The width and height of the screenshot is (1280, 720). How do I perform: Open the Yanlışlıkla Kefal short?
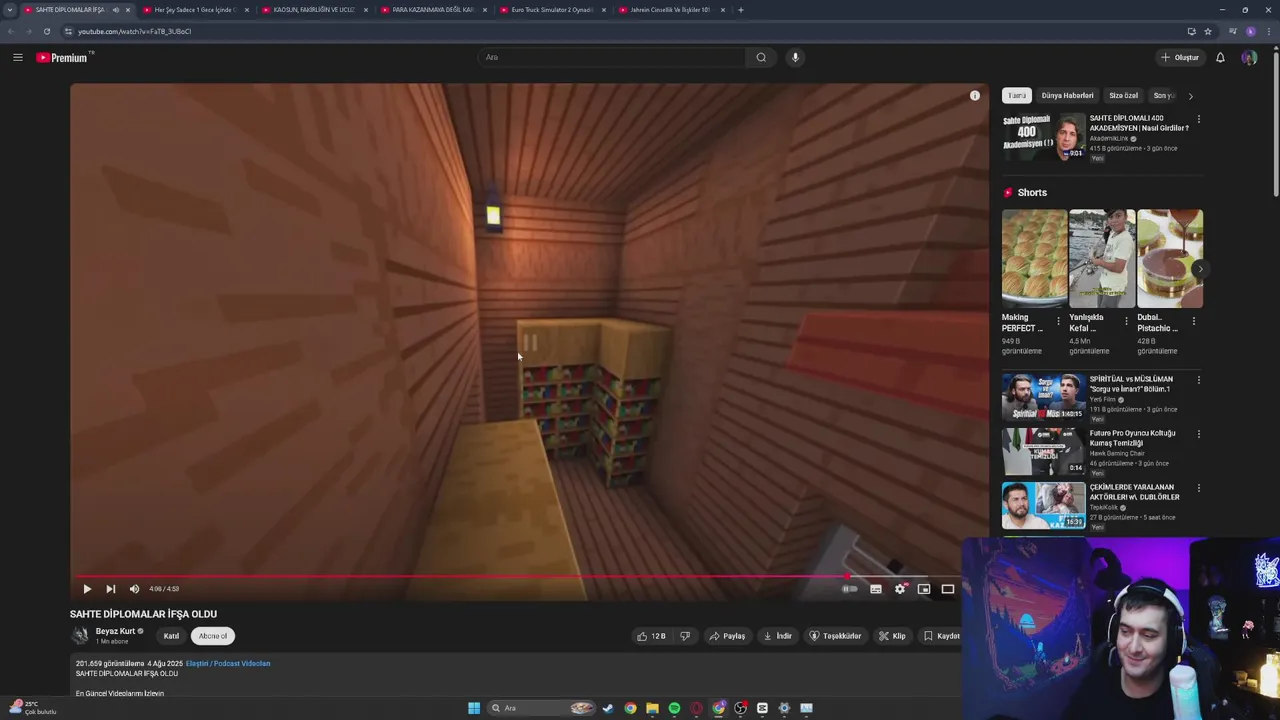(1102, 258)
